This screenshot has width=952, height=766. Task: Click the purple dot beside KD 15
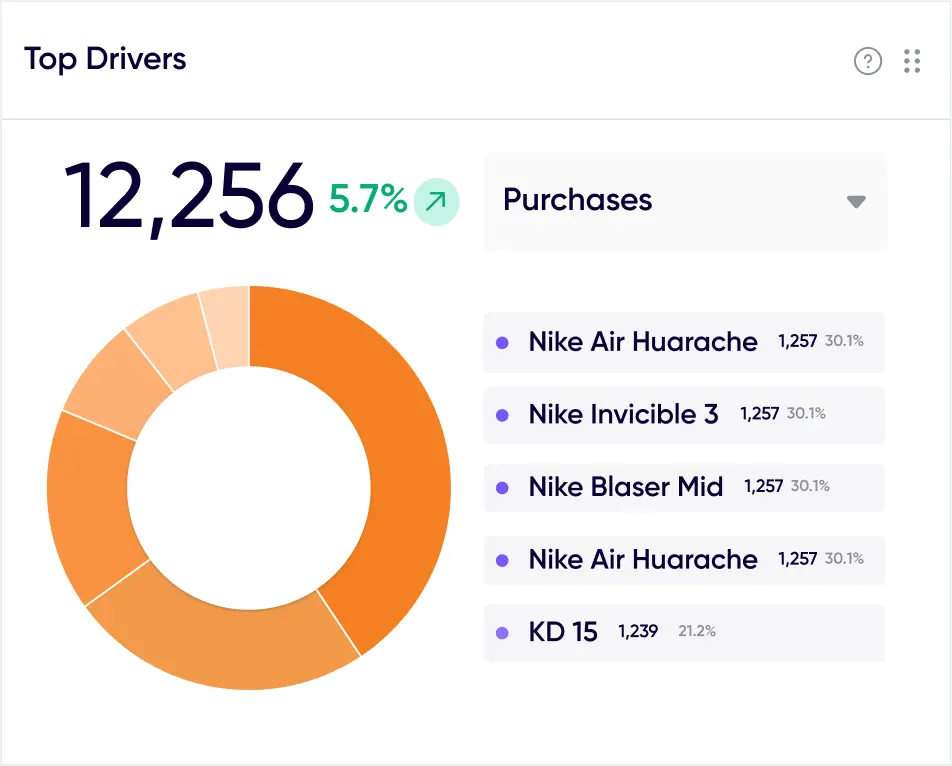click(x=502, y=633)
